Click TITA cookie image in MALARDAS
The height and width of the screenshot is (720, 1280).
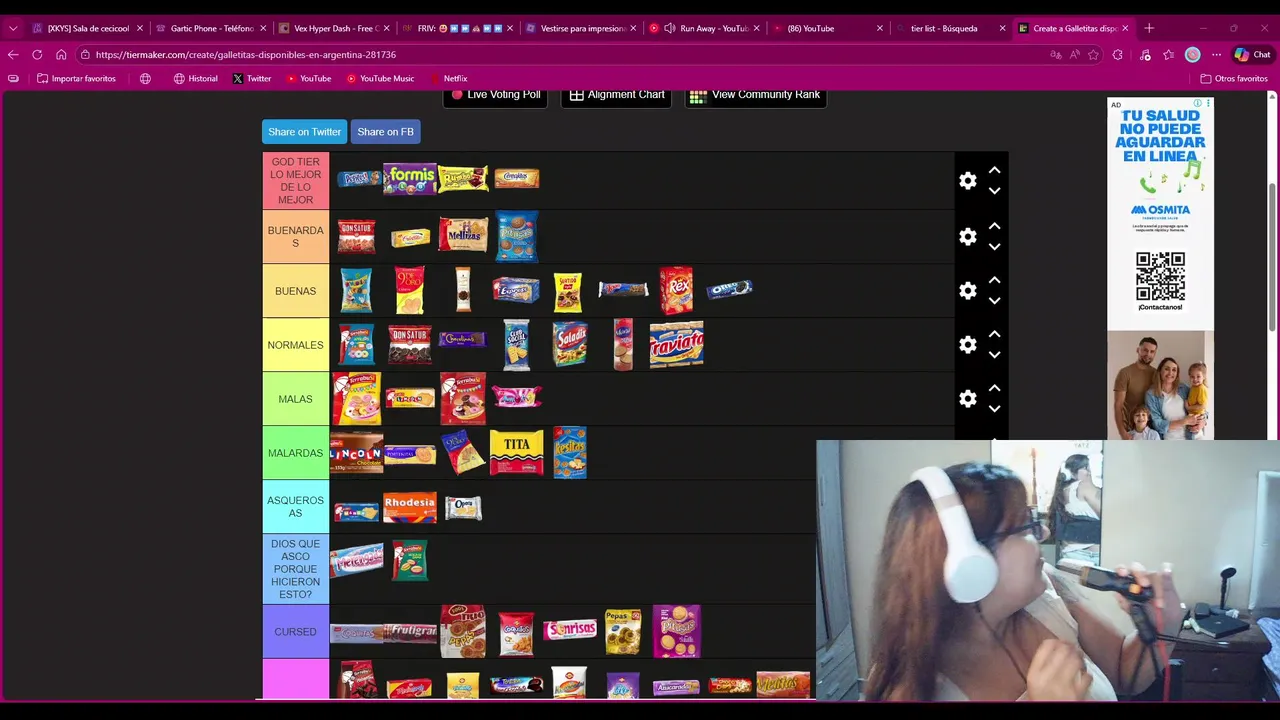(x=517, y=453)
